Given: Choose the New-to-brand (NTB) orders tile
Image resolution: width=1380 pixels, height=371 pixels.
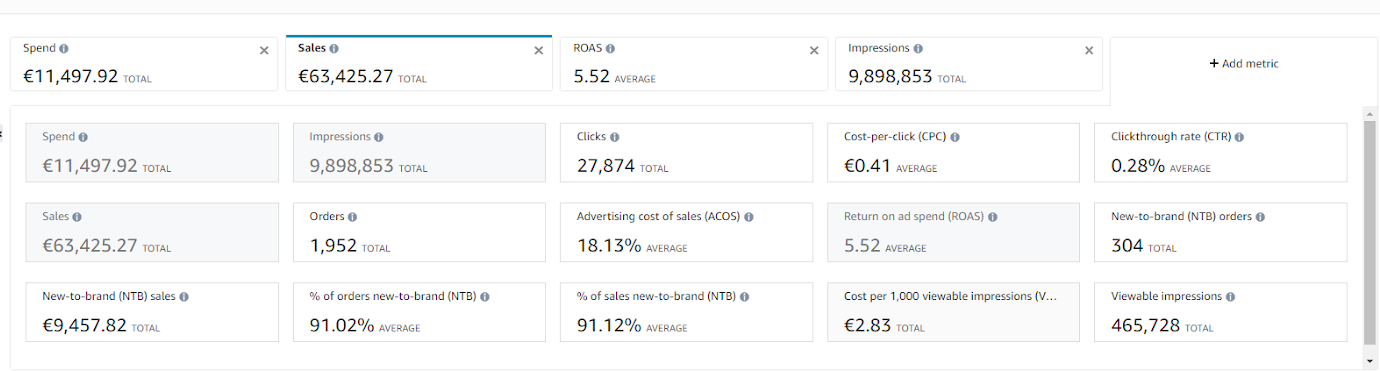Looking at the screenshot, I should point(1221,232).
